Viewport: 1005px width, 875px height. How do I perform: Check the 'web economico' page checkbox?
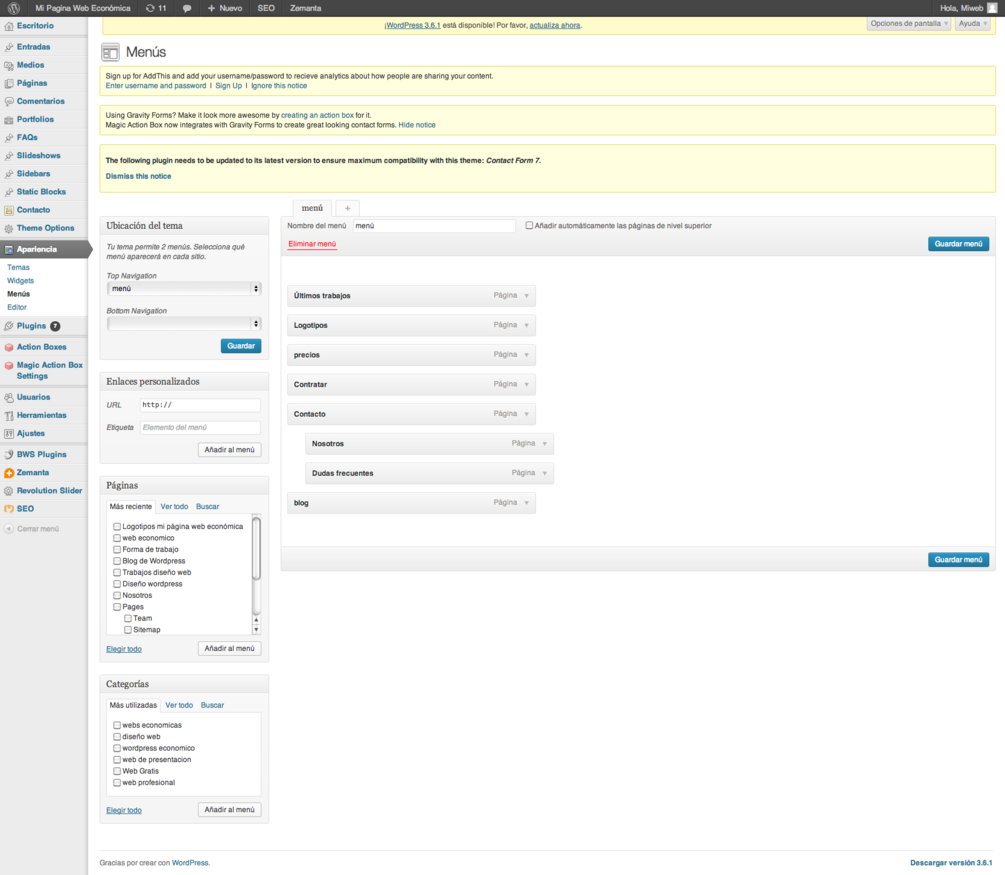[x=117, y=538]
